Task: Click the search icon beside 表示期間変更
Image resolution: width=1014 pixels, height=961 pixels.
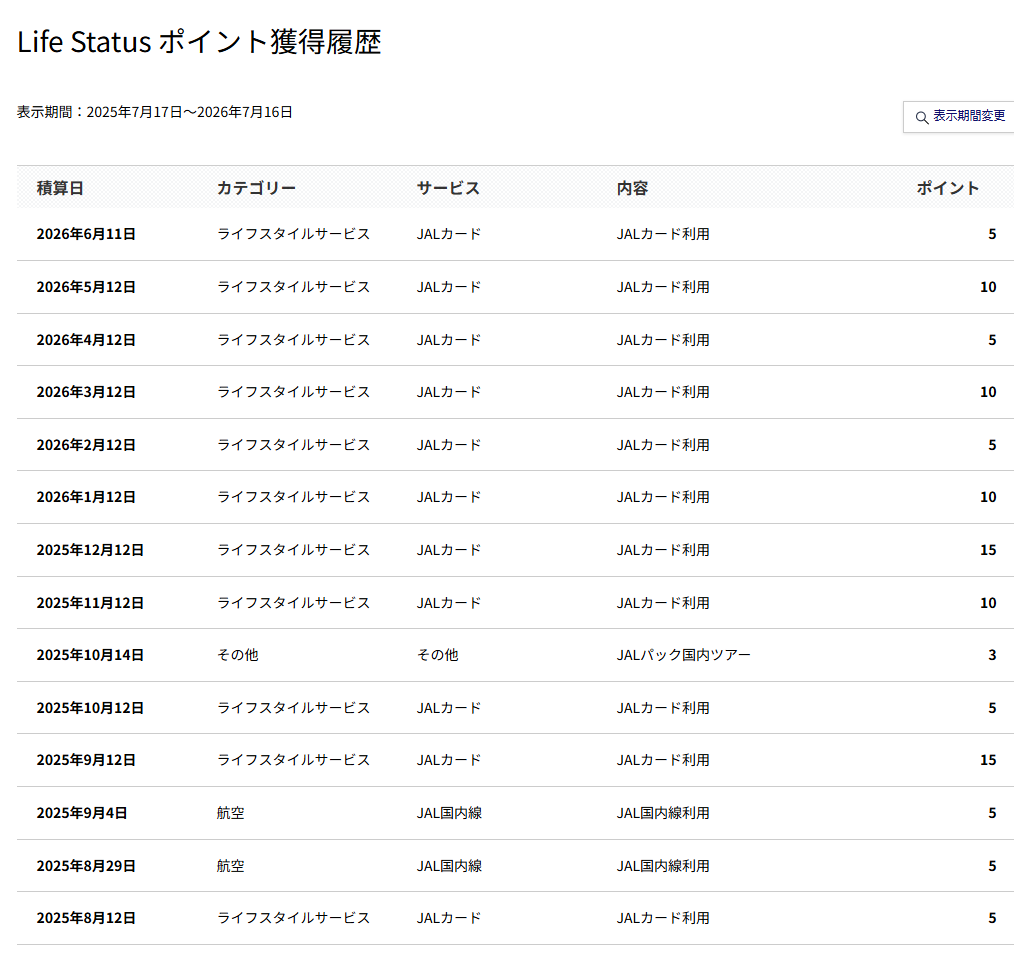Action: tap(922, 117)
